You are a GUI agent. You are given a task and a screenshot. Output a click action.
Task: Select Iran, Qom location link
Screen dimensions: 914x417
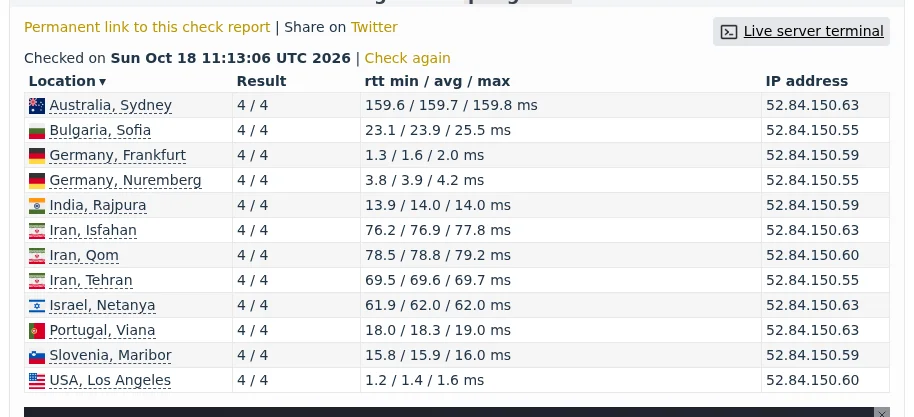[84, 255]
